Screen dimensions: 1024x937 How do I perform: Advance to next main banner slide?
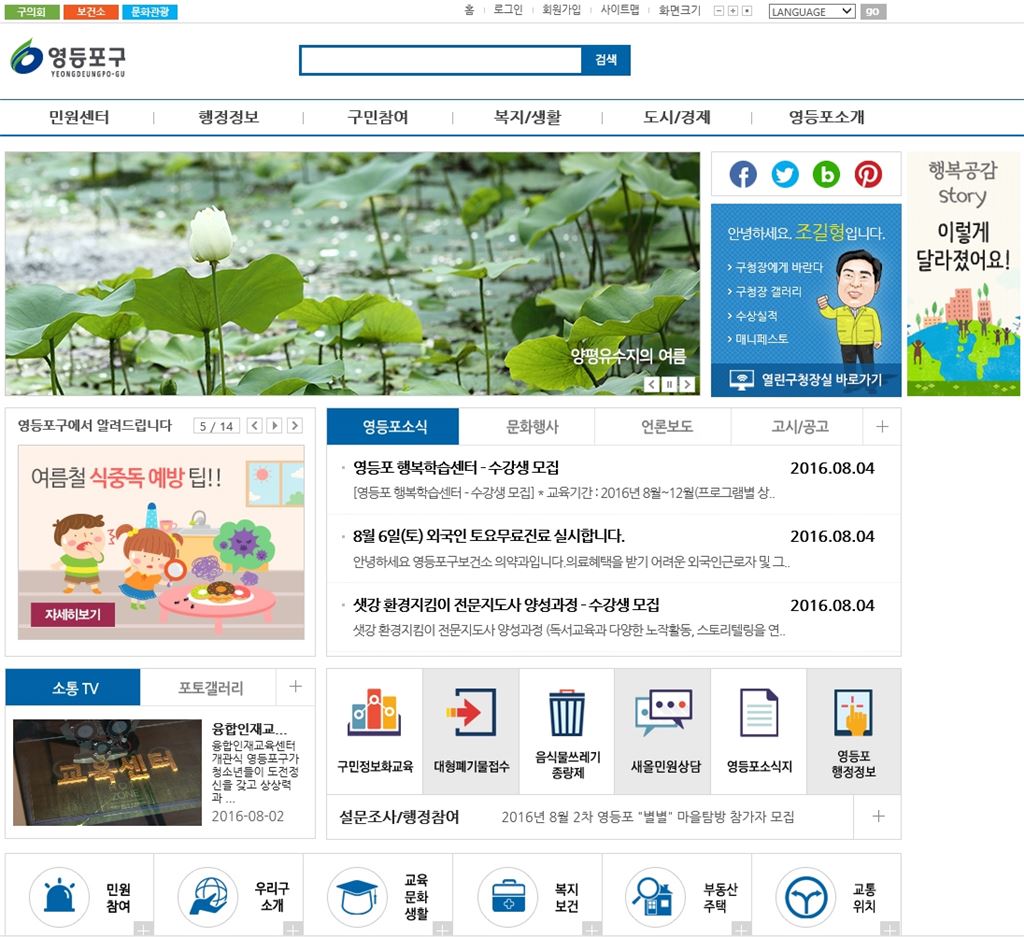point(687,384)
